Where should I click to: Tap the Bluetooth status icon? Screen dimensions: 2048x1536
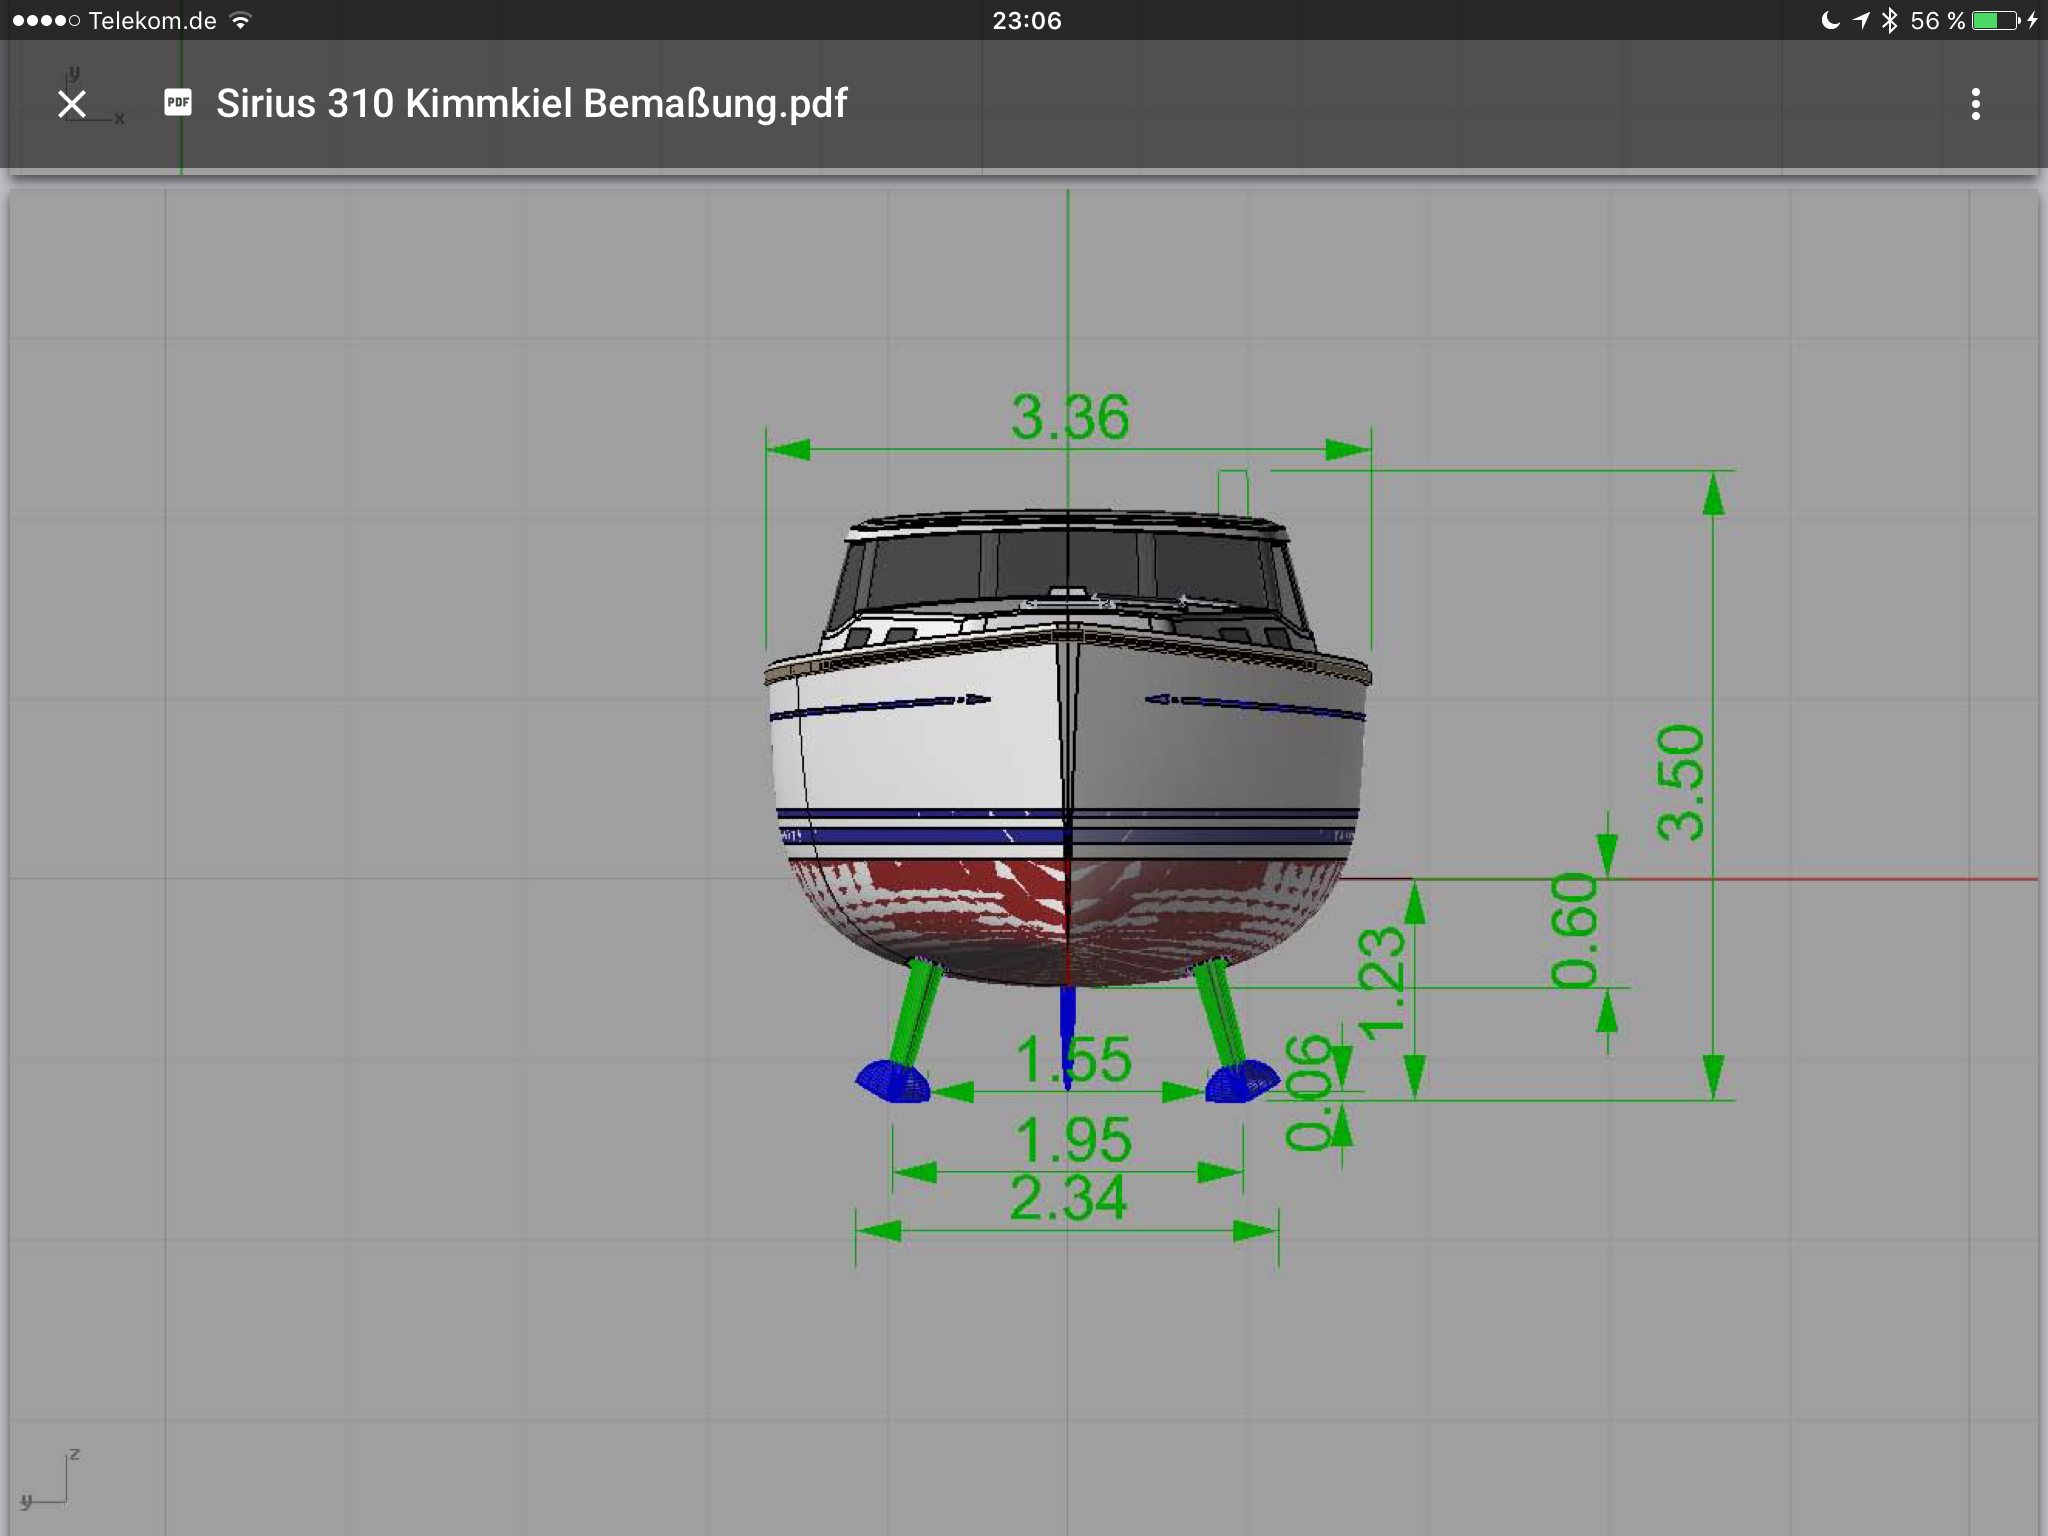pos(1889,20)
